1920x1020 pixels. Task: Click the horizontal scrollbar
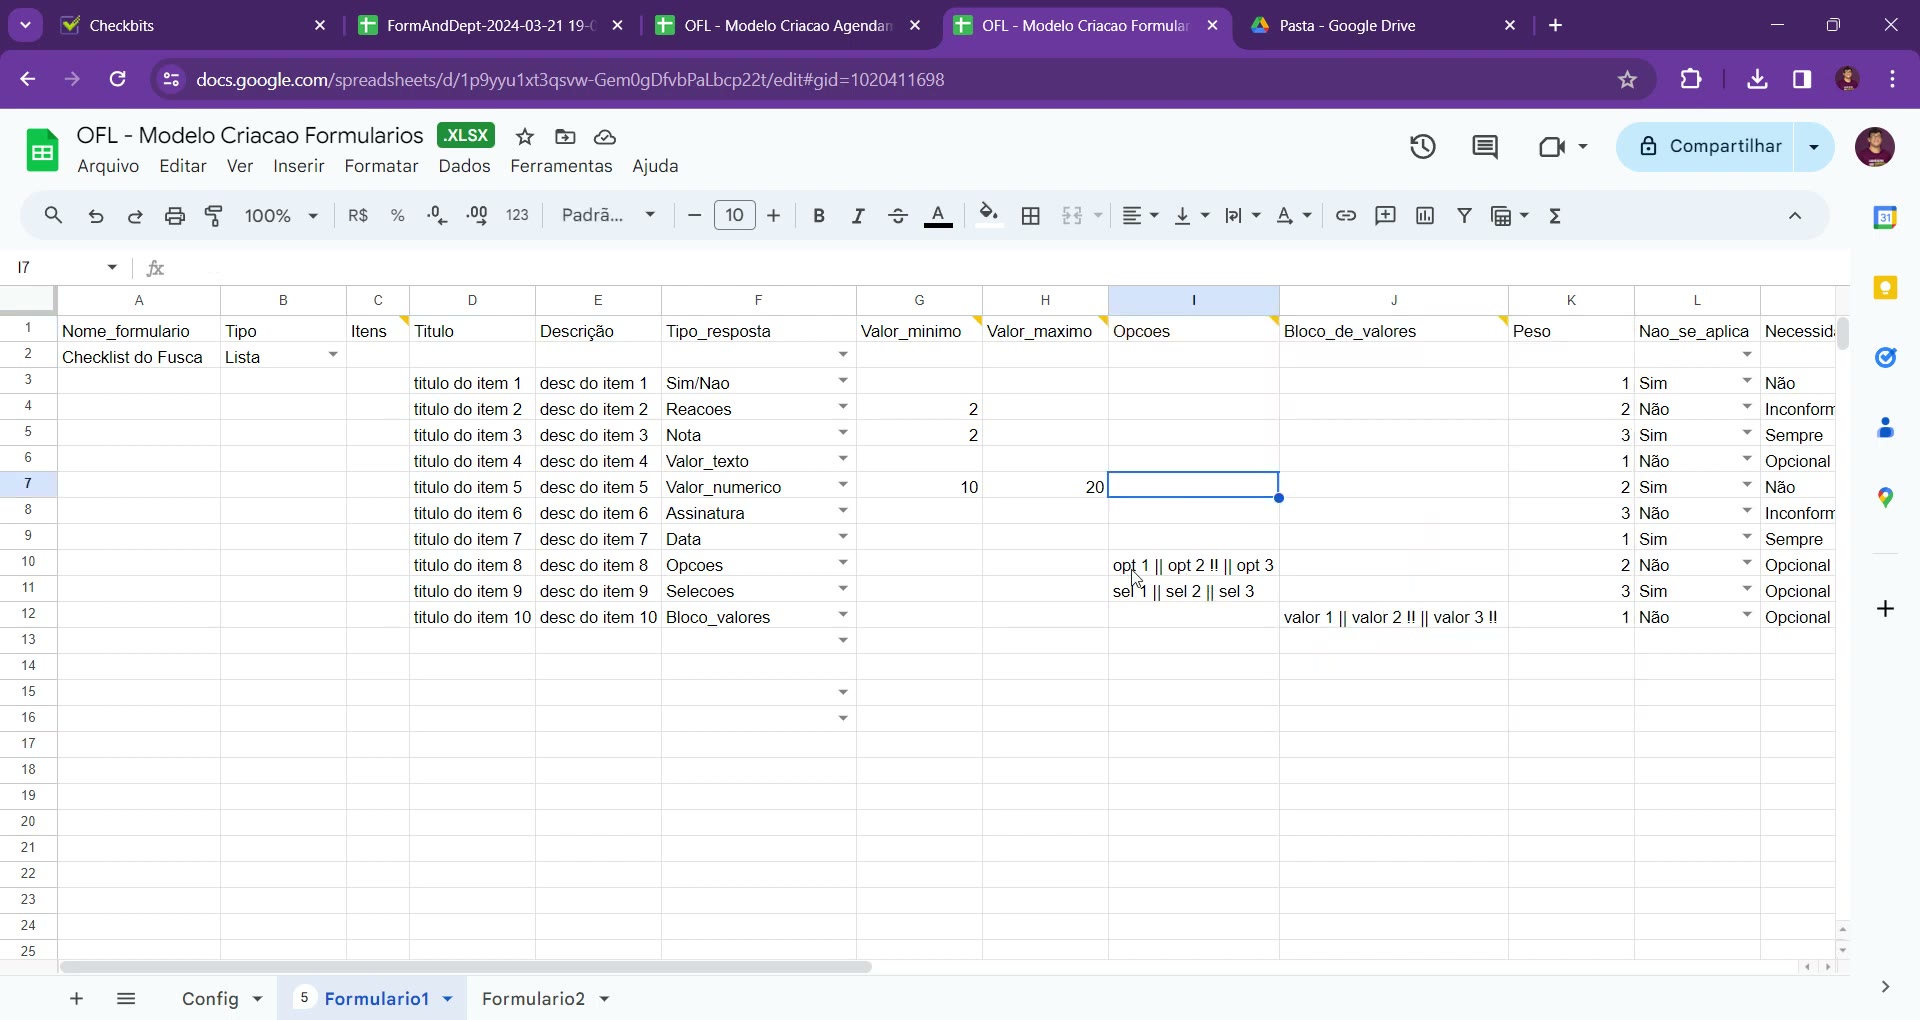click(x=465, y=967)
